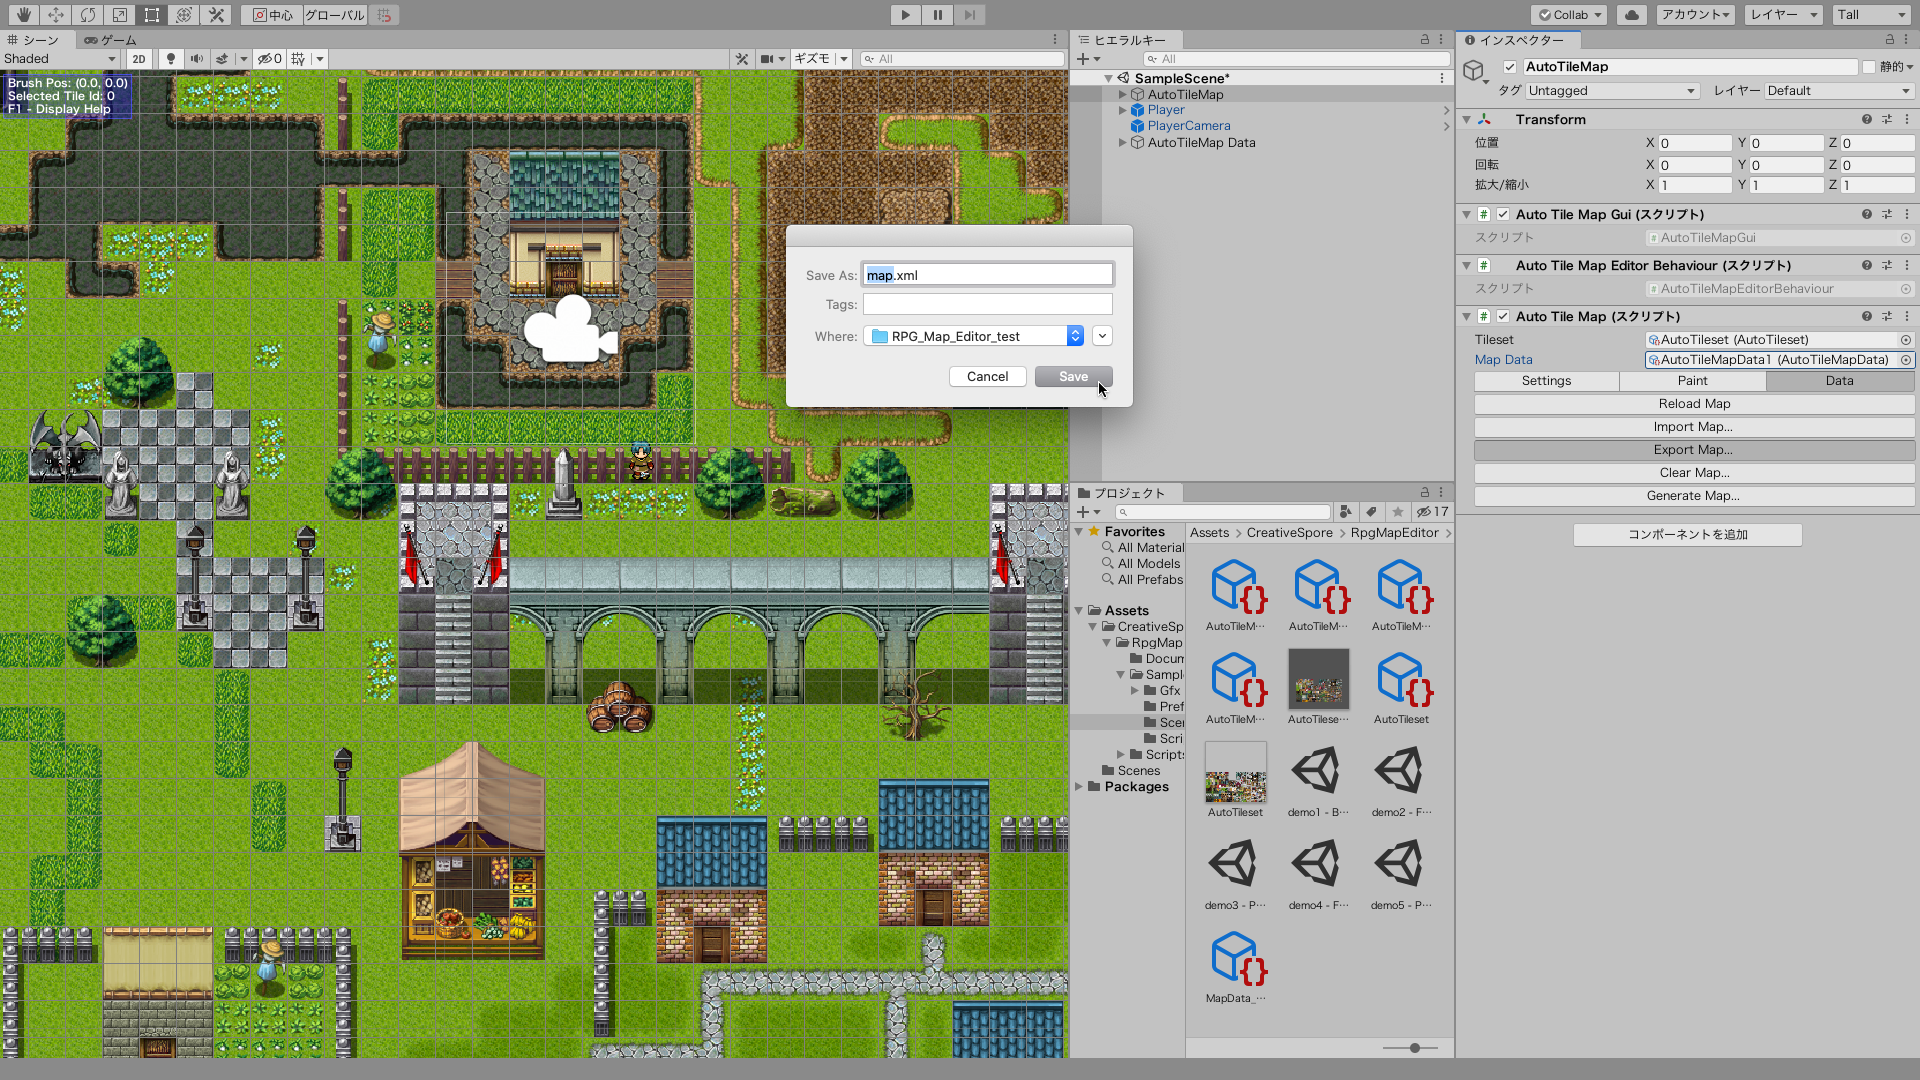Screen dimensions: 1920x1080
Task: Select the Transform tool in toolbar
Action: tap(184, 15)
